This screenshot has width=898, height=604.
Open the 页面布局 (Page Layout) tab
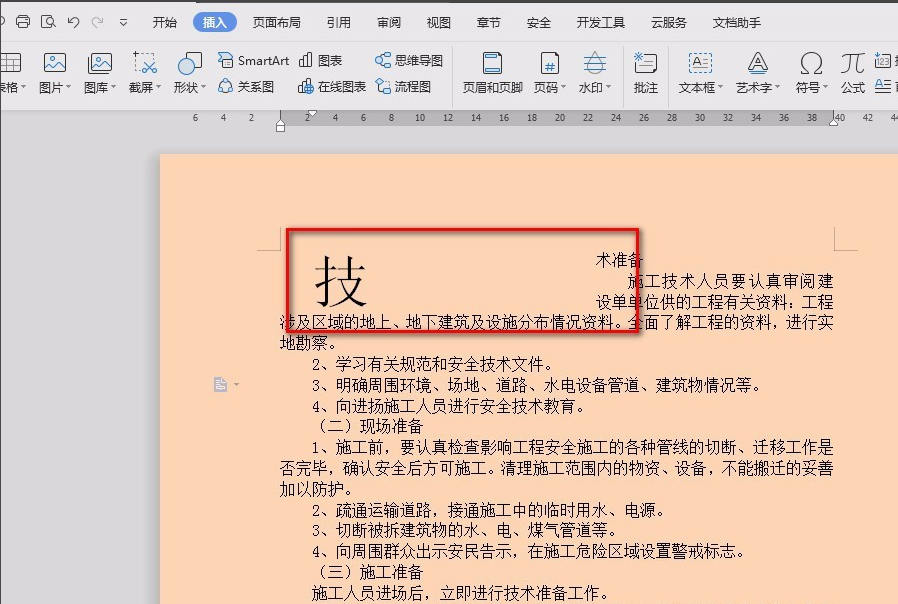[x=276, y=22]
